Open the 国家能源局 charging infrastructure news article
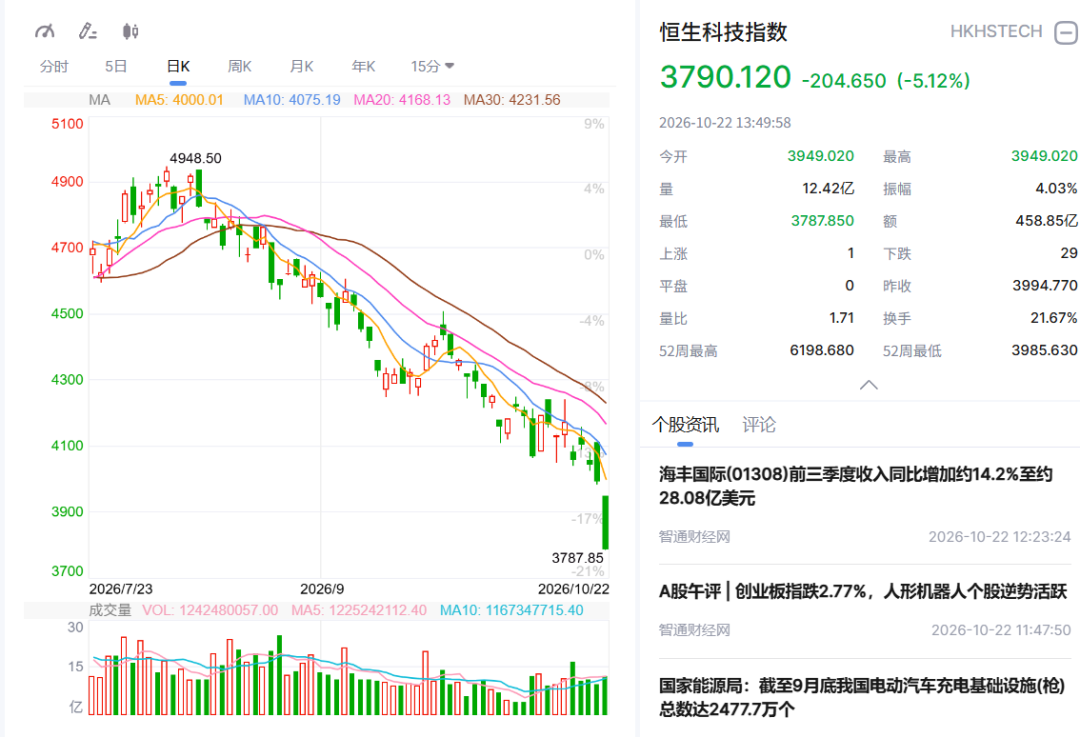 click(x=862, y=697)
